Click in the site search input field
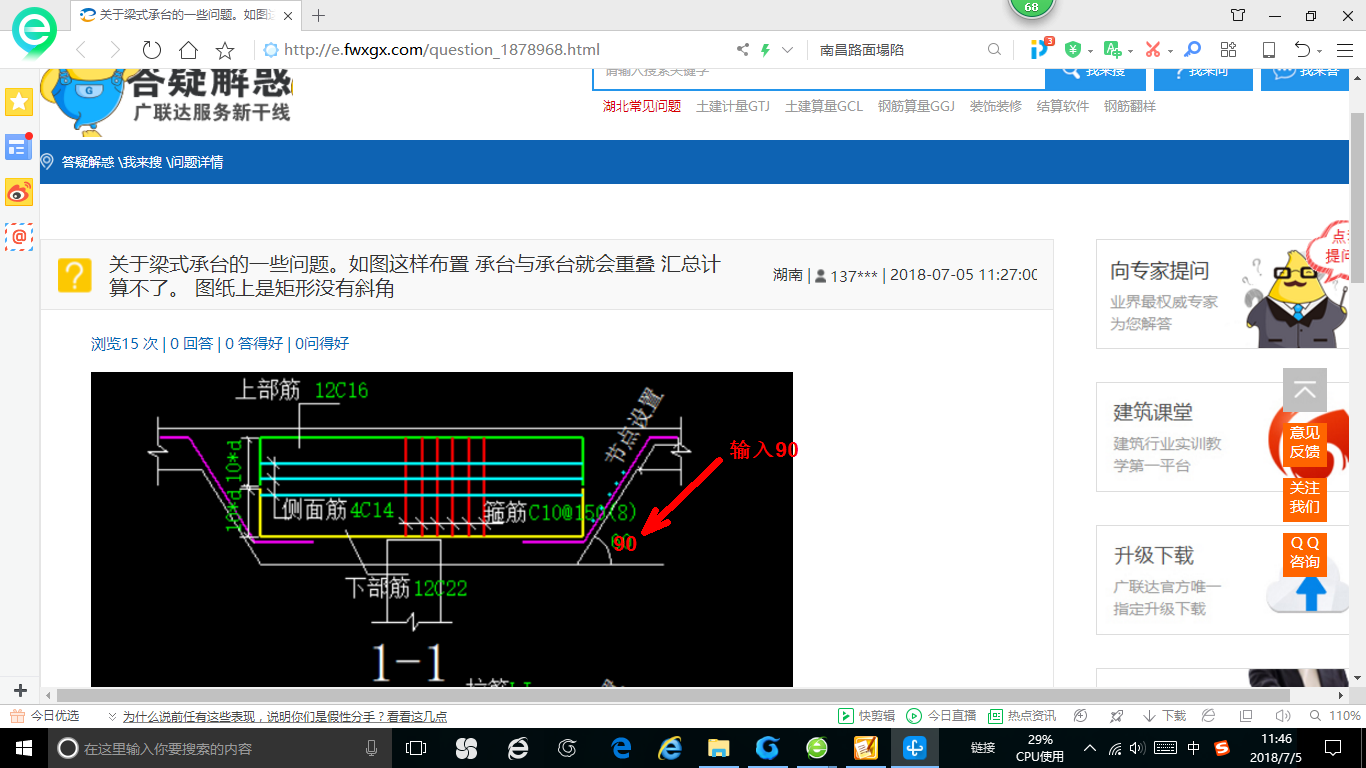1366x768 pixels. click(819, 79)
